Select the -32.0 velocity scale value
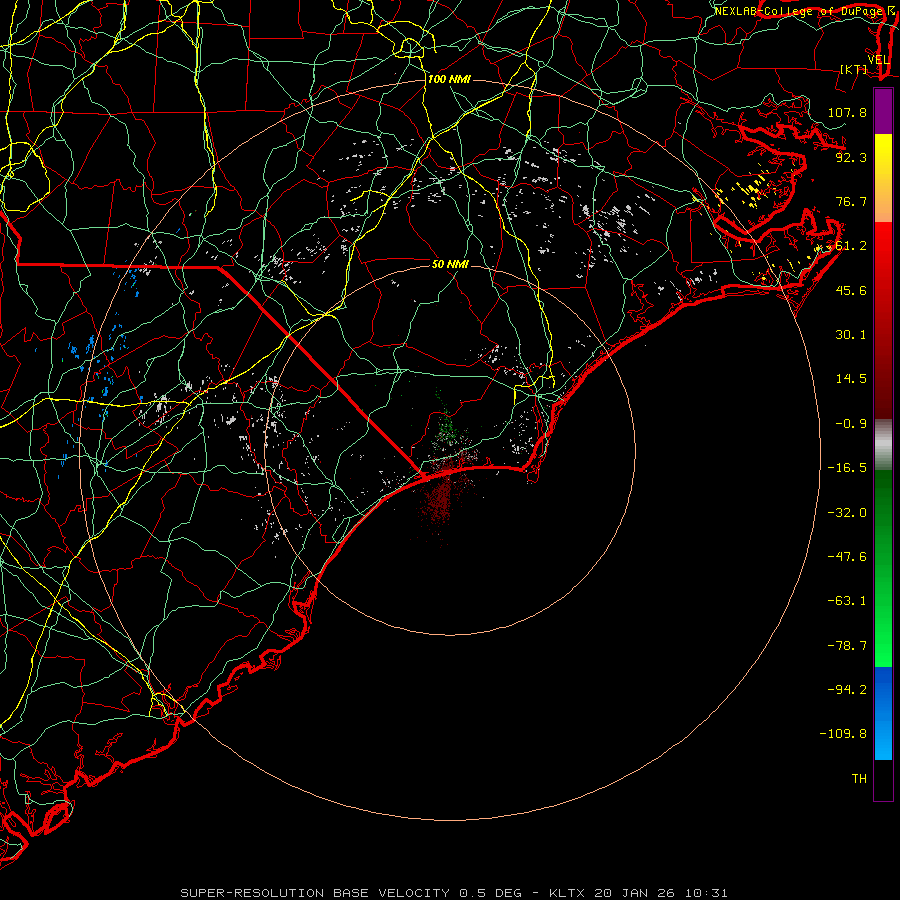900x900 pixels. [x=847, y=513]
